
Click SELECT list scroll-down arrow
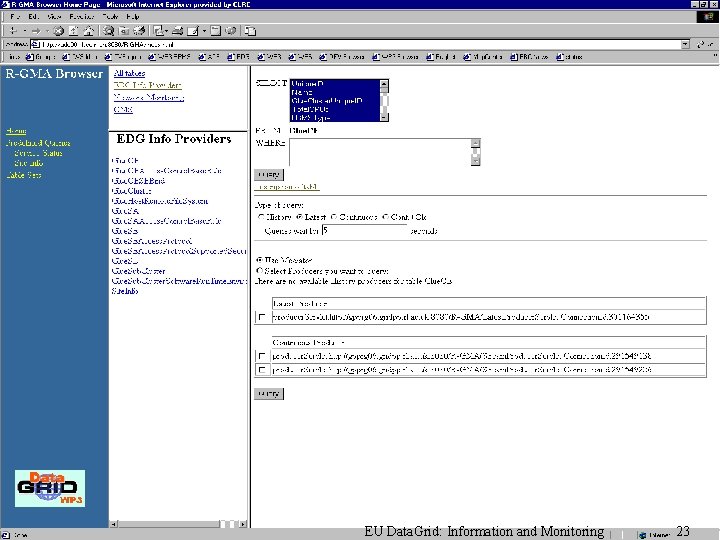(x=384, y=118)
